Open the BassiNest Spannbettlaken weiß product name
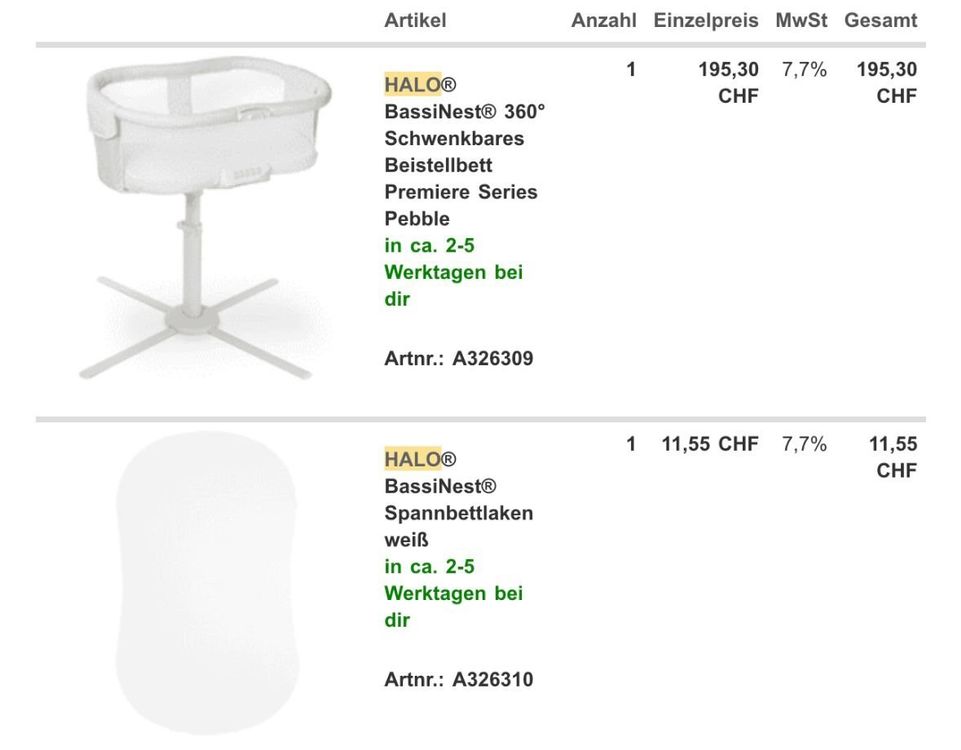Screen dimensions: 961x750 [x=459, y=513]
